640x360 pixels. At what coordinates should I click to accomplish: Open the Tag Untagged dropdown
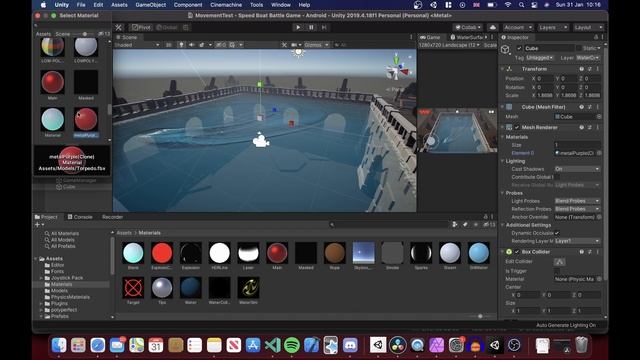(540, 58)
